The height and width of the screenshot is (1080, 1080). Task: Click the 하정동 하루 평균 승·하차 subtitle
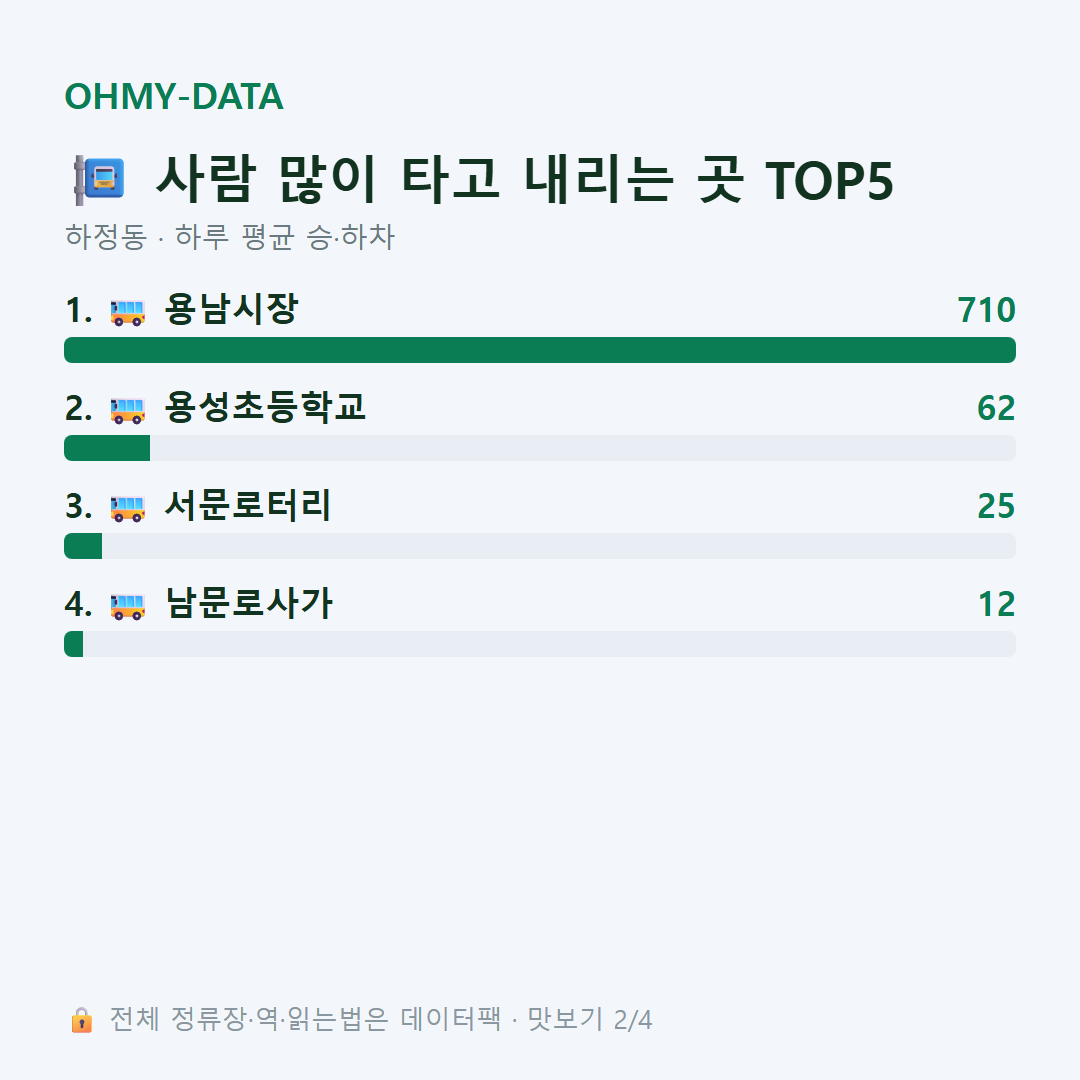click(x=229, y=237)
